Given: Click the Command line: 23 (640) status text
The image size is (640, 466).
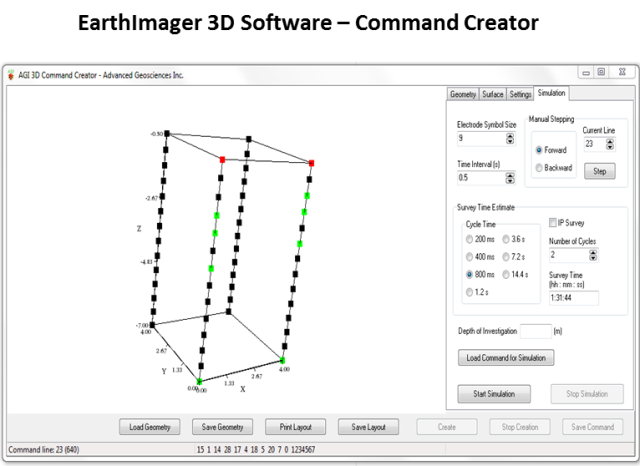Looking at the screenshot, I should (44, 450).
